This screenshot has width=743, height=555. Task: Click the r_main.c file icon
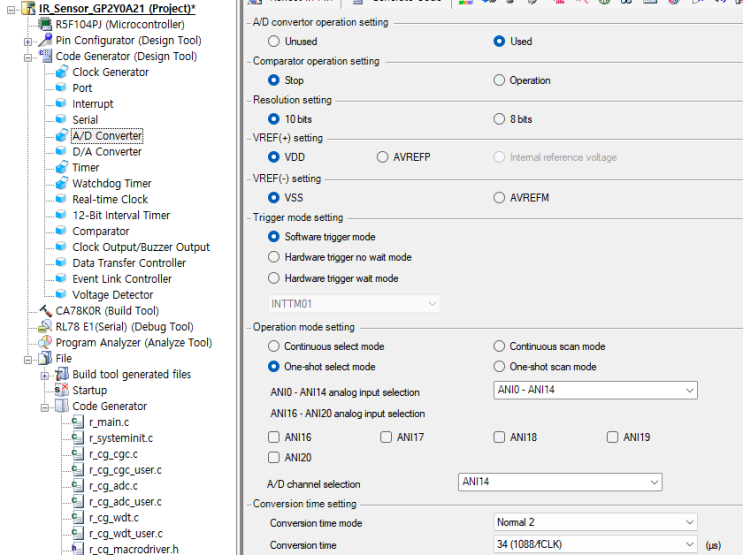click(x=77, y=421)
